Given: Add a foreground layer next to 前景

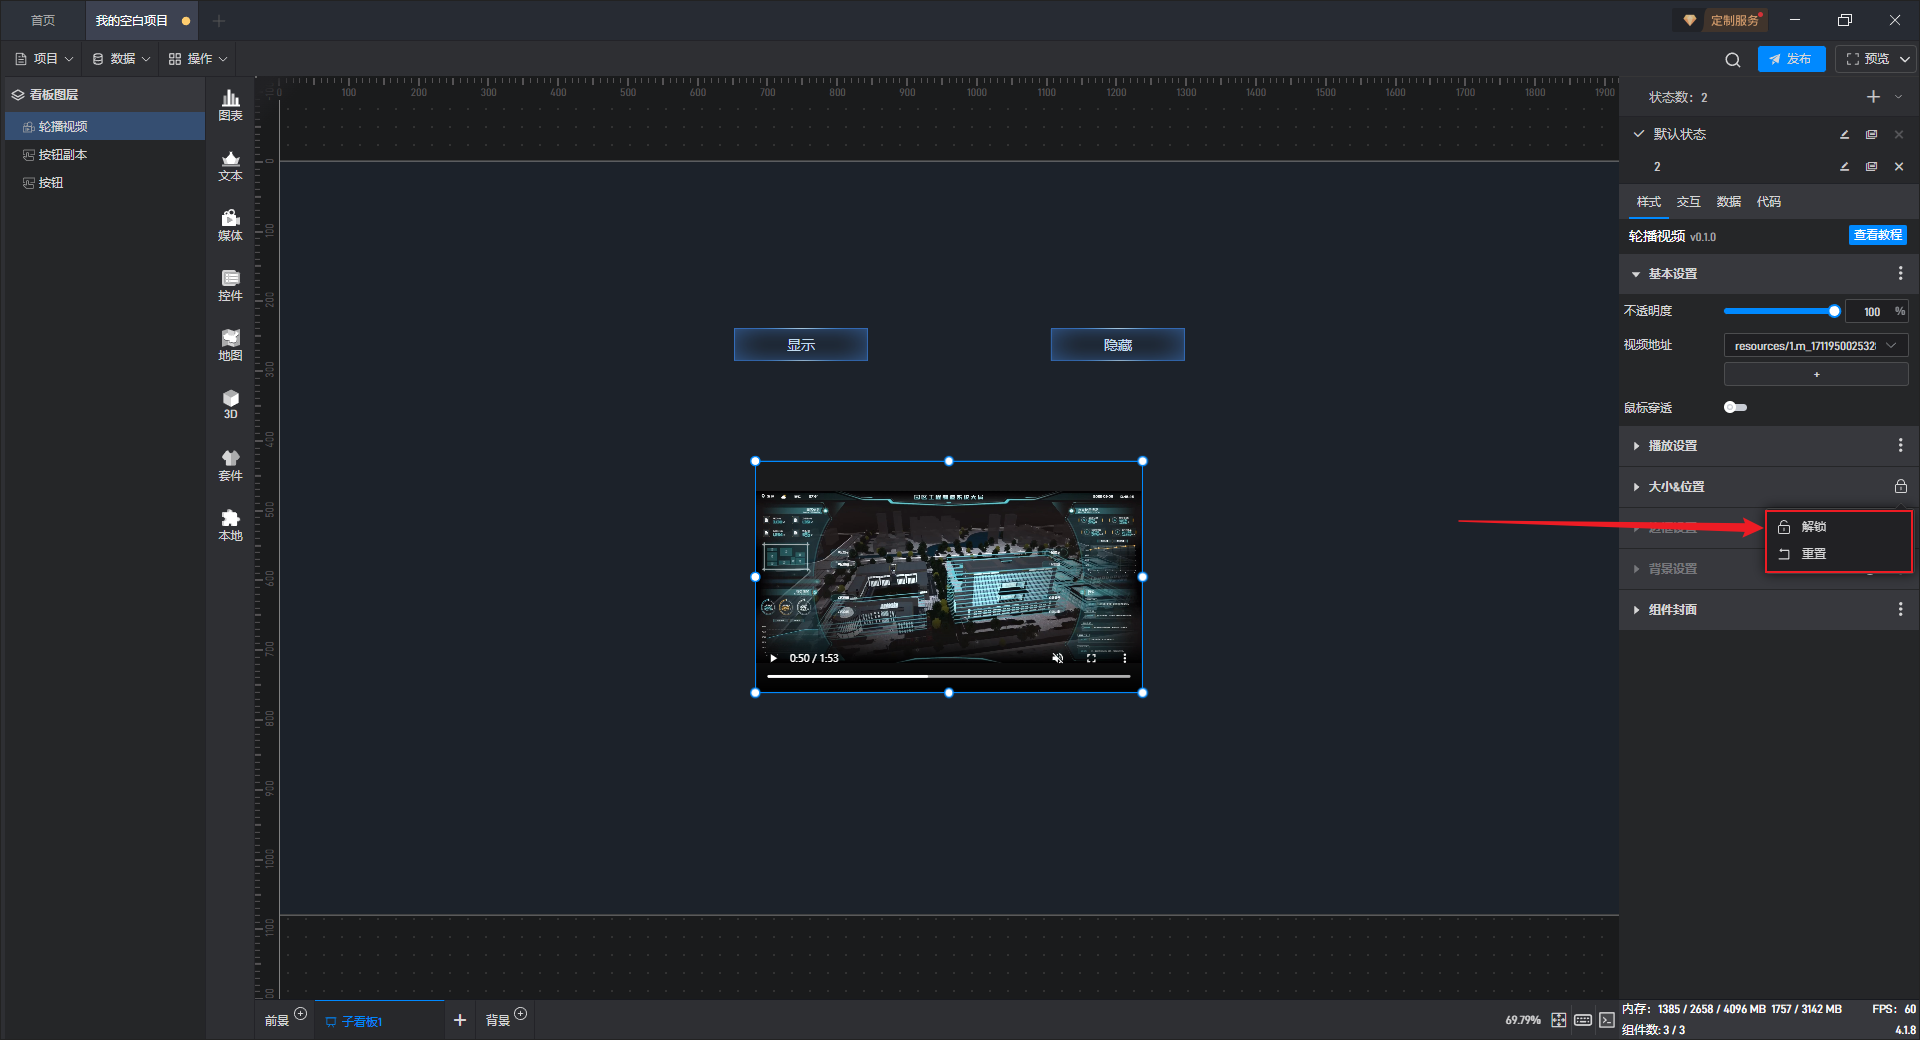Looking at the screenshot, I should pos(301,1014).
